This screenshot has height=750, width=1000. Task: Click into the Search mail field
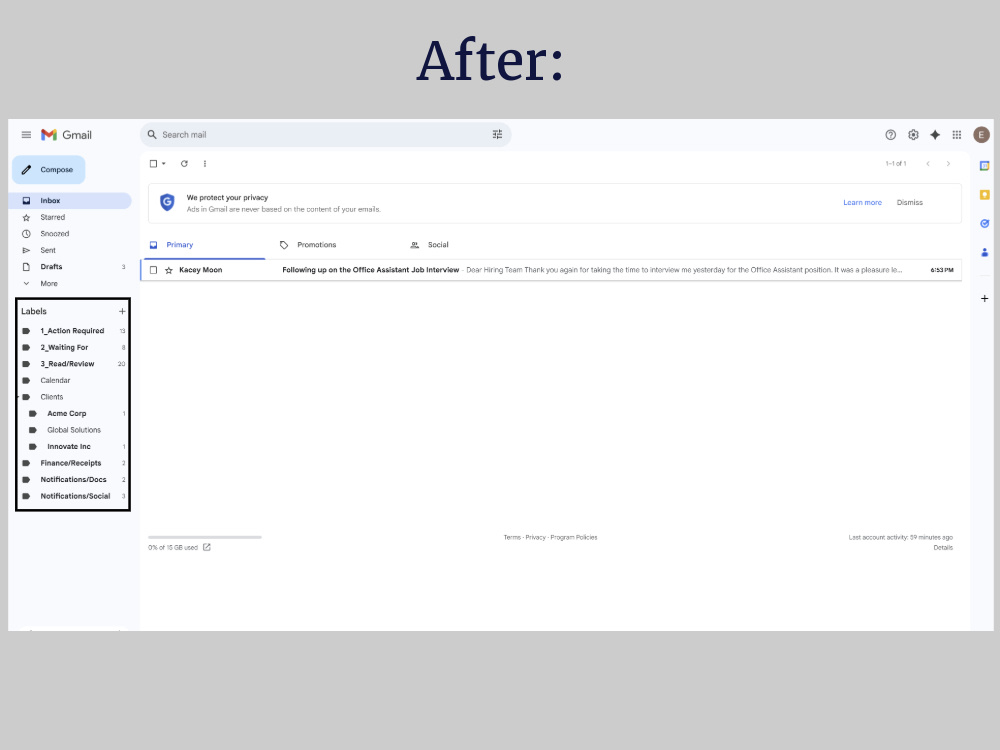[325, 135]
